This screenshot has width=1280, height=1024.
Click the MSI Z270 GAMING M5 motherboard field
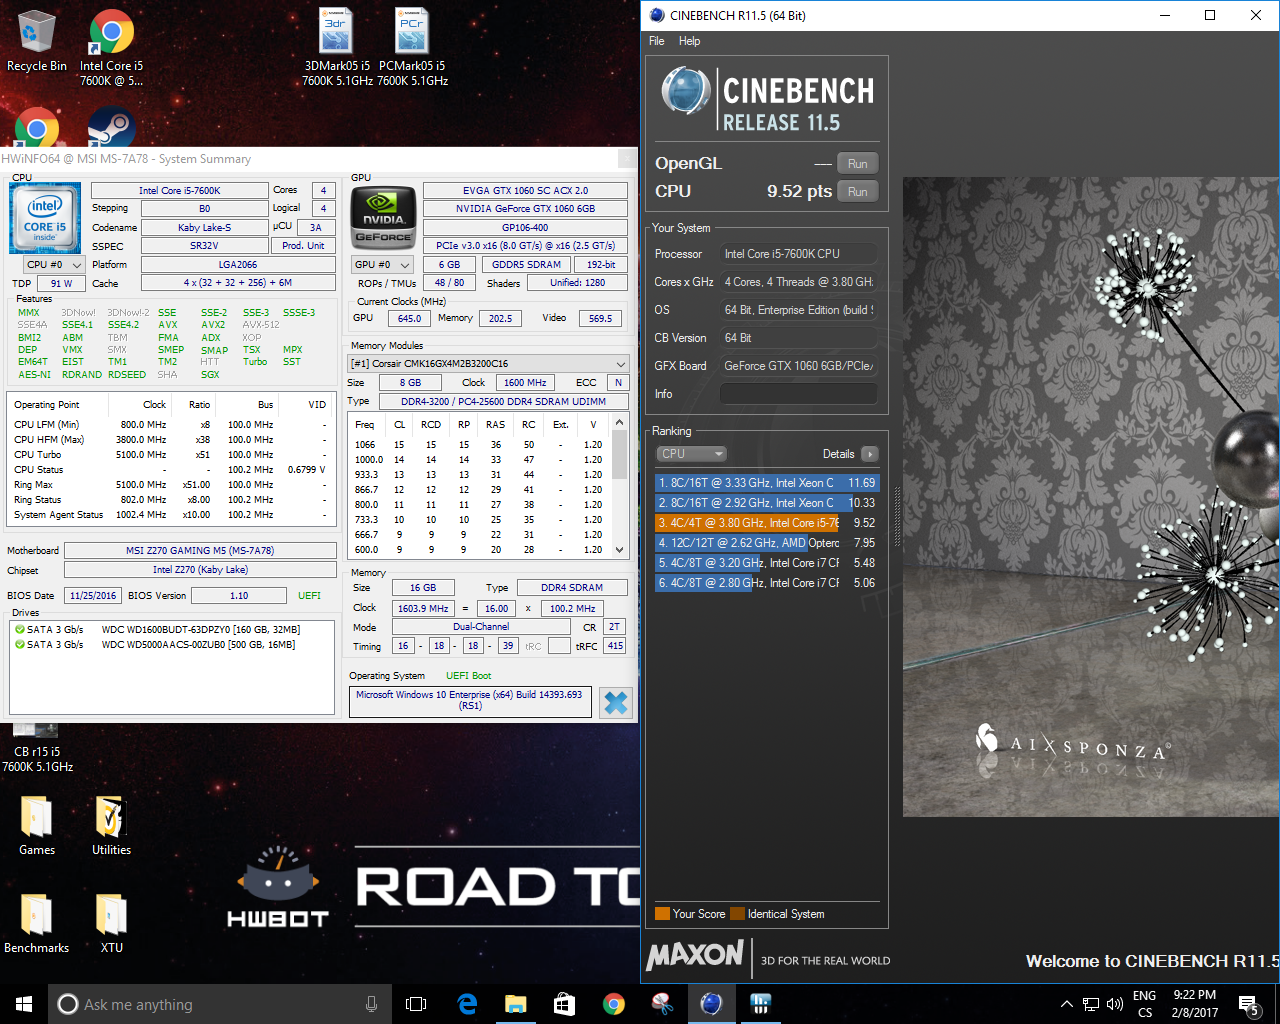(x=200, y=551)
